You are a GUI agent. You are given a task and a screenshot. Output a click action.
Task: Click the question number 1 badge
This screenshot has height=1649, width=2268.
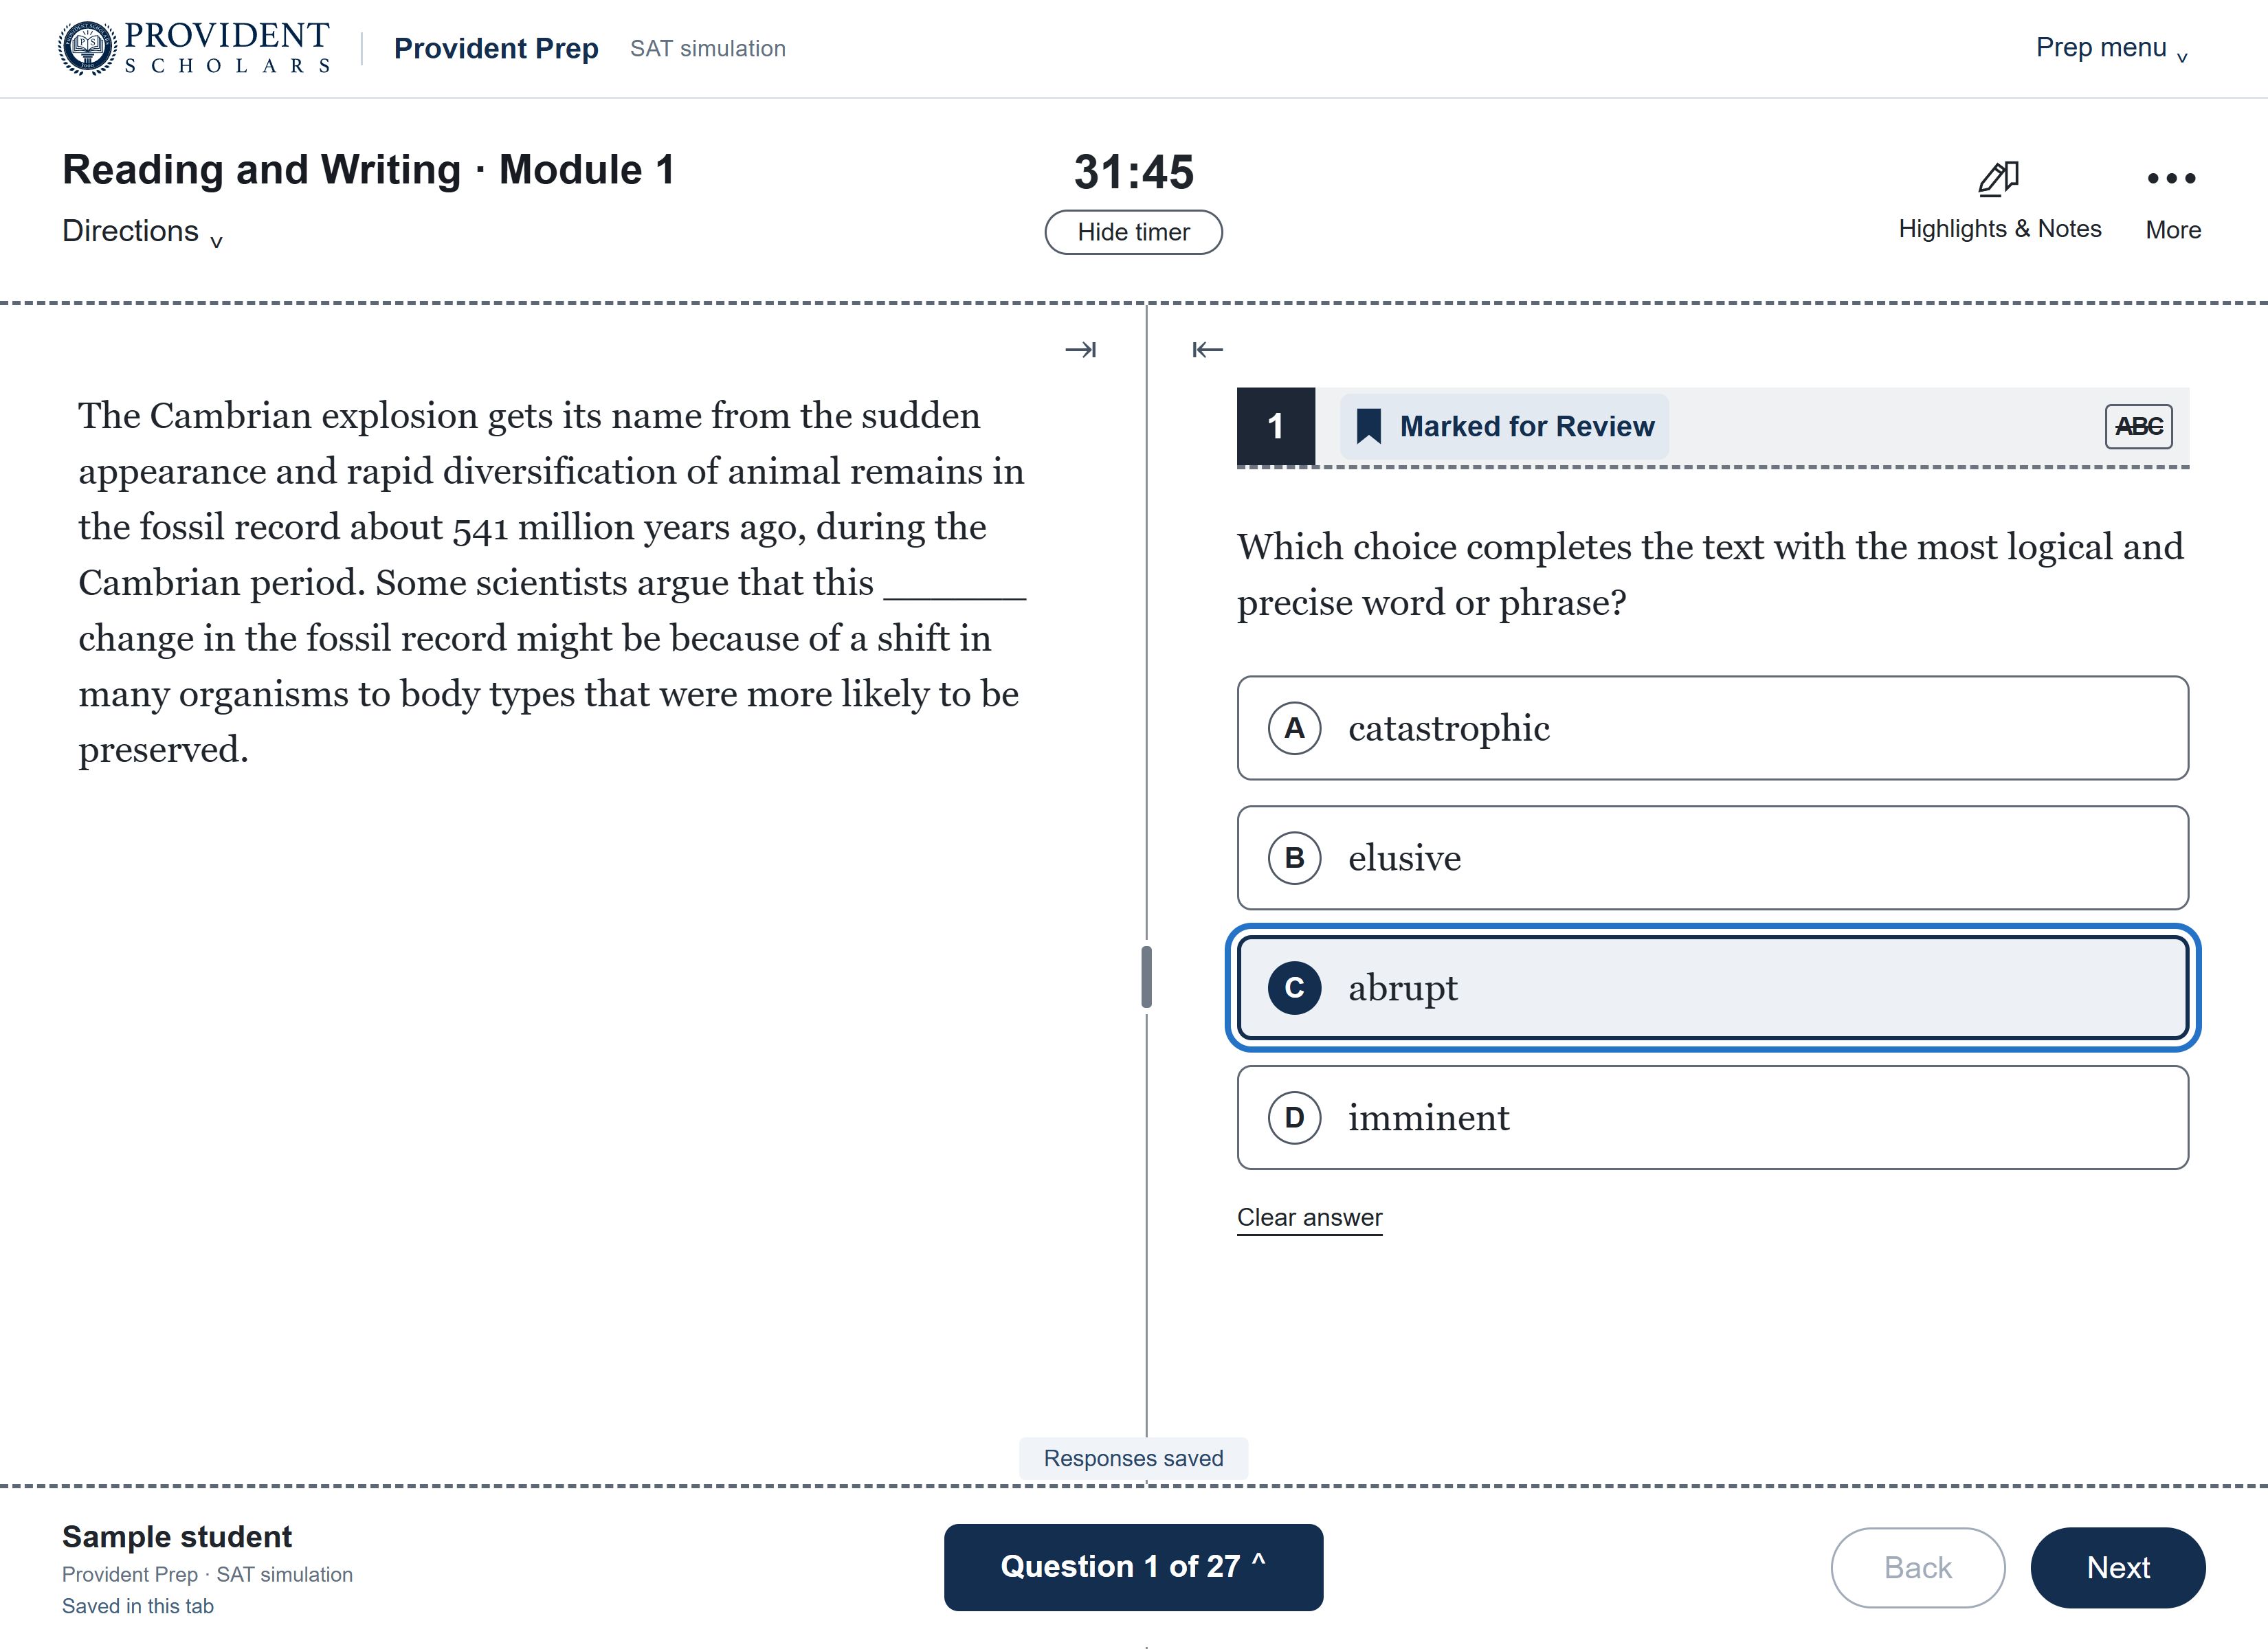1276,427
